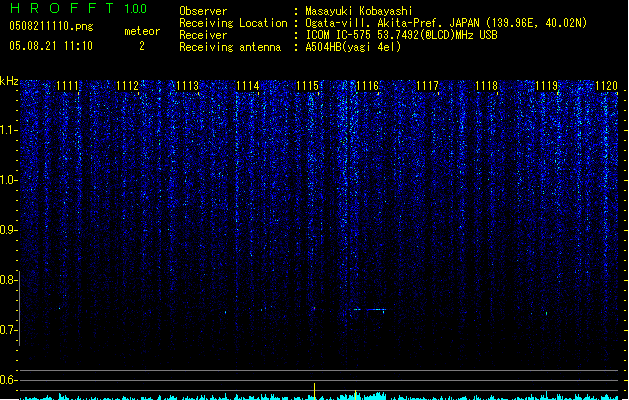This screenshot has height=400, width=629.
Task: Click the date stamp 05.08.21 11:10
Action: (51, 46)
